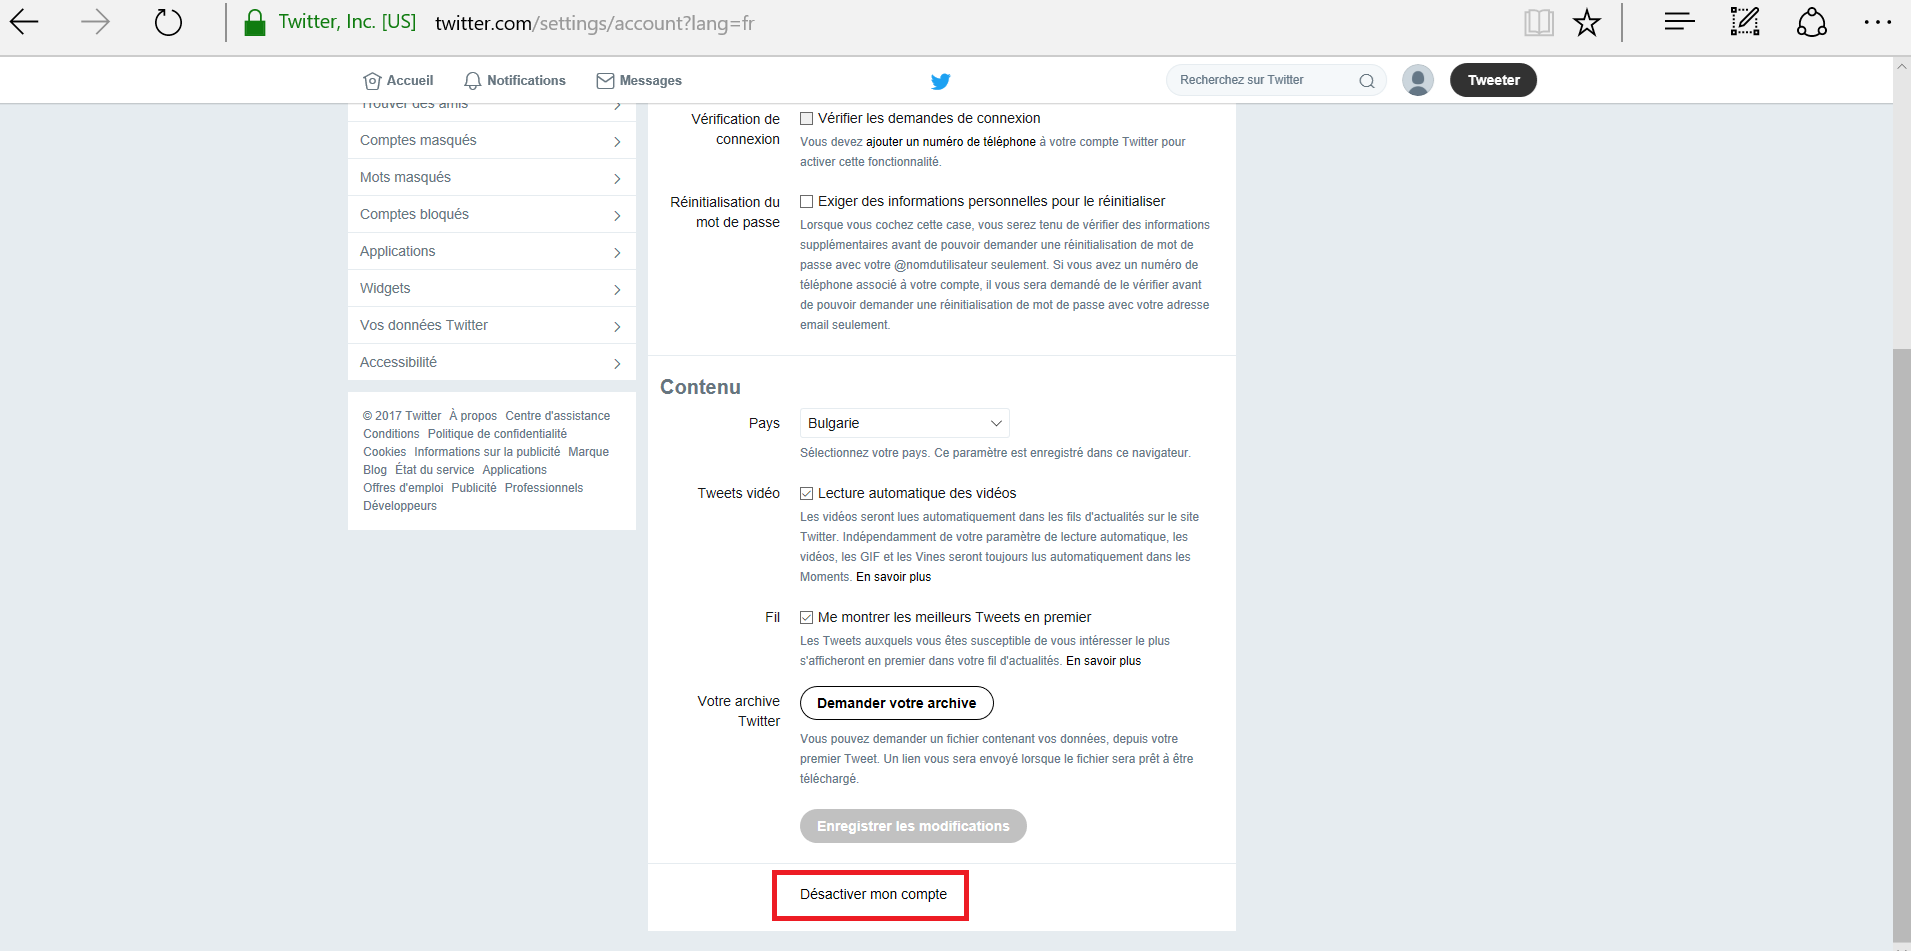Click Désactiver mon compte link
Viewport: 1911px width, 951px height.
point(873,894)
